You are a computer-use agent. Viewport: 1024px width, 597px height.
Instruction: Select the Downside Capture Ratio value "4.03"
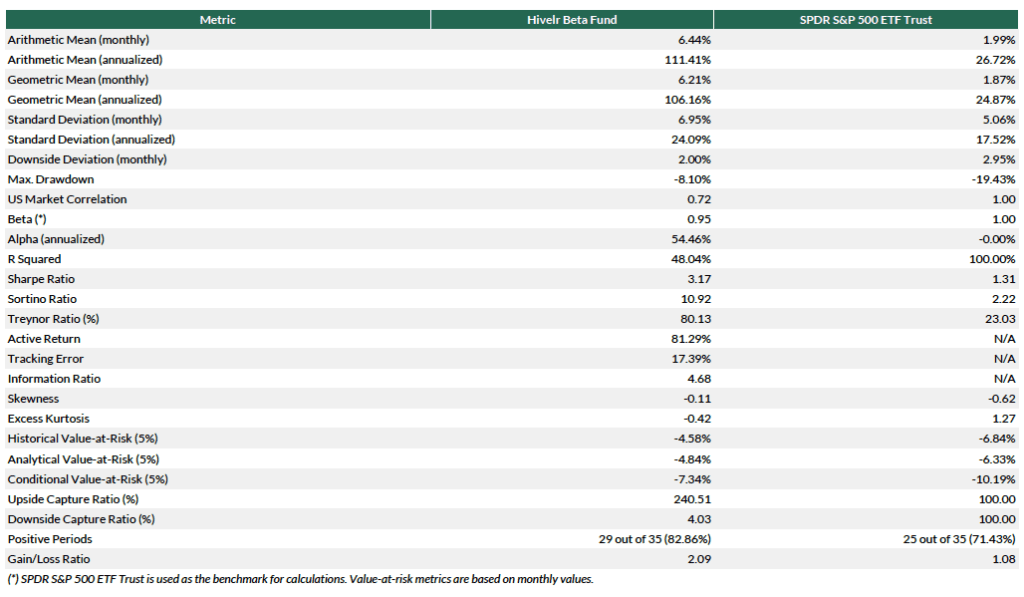(699, 519)
